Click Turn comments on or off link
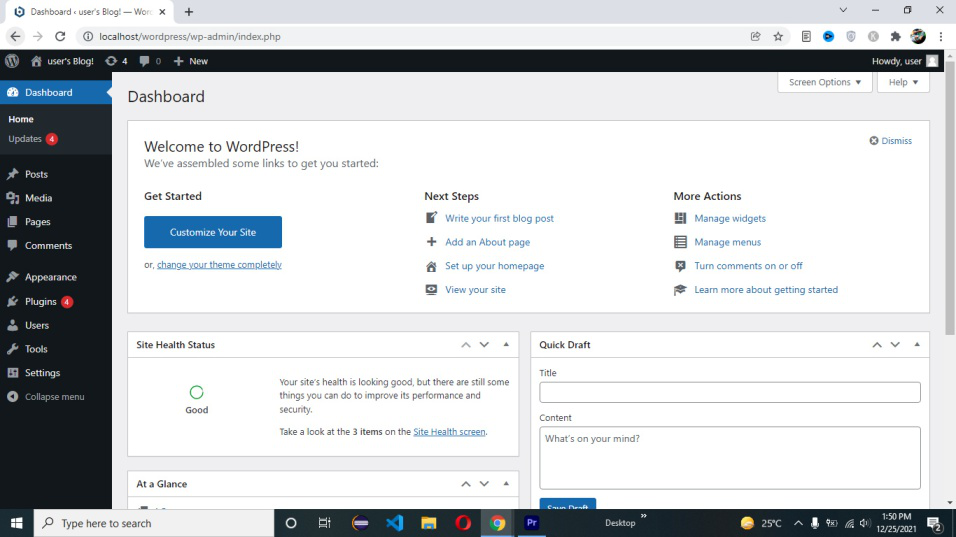Image resolution: width=956 pixels, height=537 pixels. point(748,266)
